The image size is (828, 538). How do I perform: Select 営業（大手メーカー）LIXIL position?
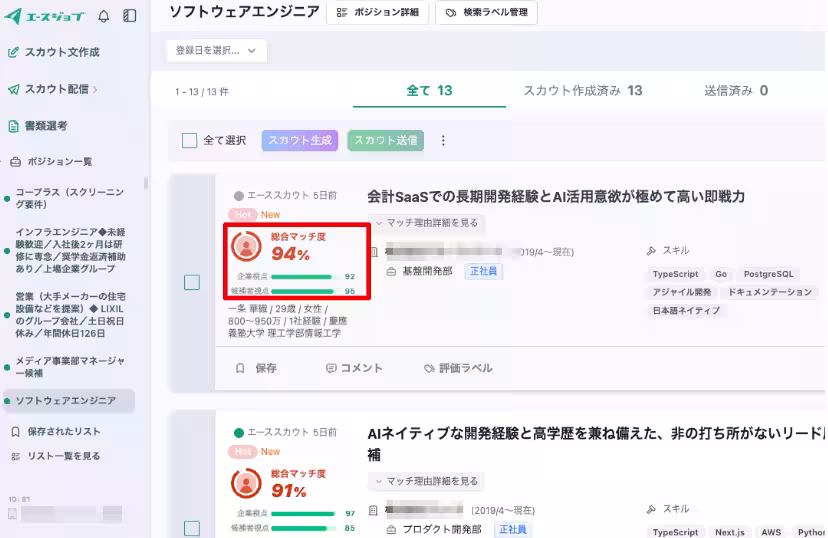click(69, 315)
